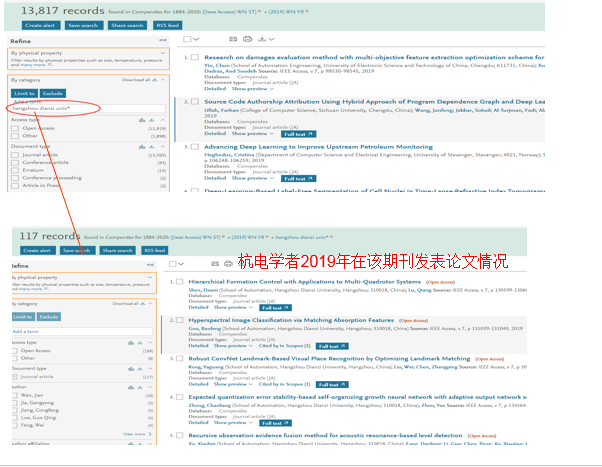Click print icon in 117 records toolbar
The width and height of the screenshot is (602, 467).
[x=228, y=264]
